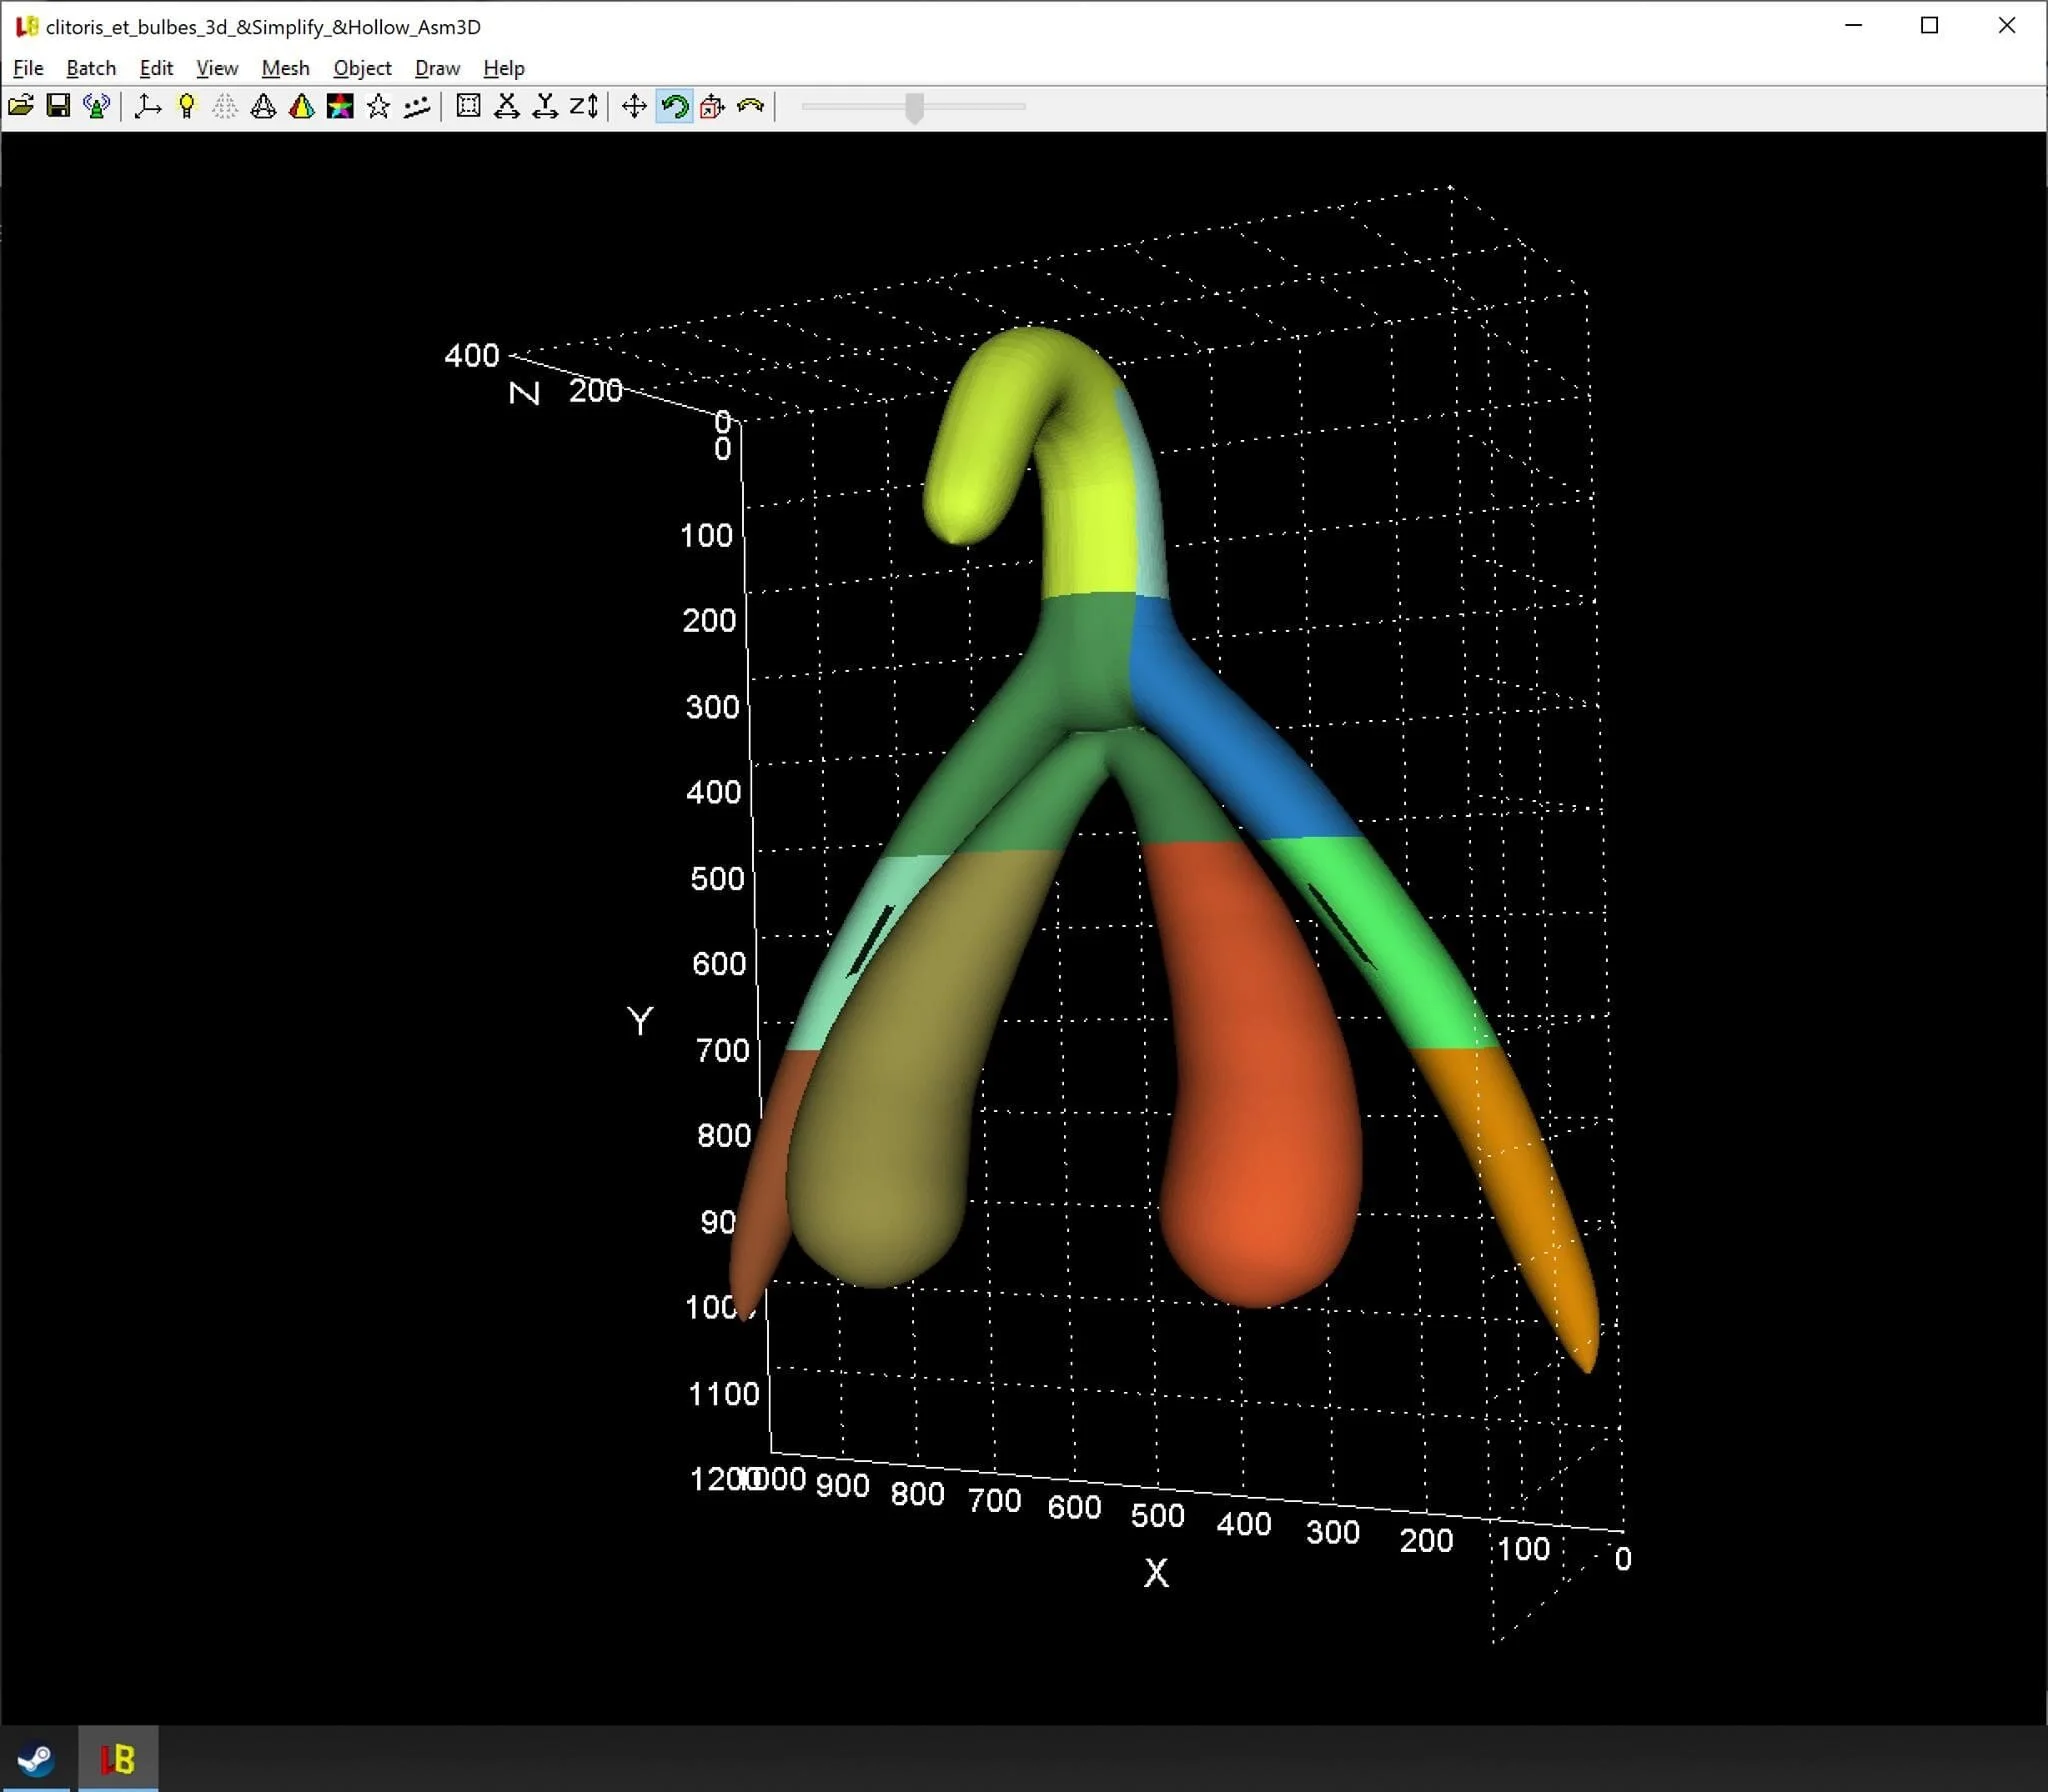Image resolution: width=2048 pixels, height=1792 pixels.
Task: Open the Mesh menu
Action: click(x=285, y=68)
